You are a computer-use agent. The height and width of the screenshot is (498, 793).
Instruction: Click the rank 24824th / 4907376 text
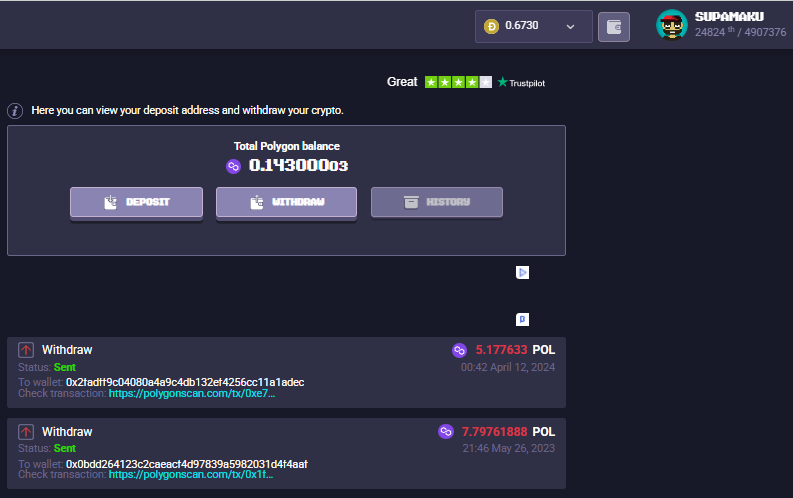point(740,32)
